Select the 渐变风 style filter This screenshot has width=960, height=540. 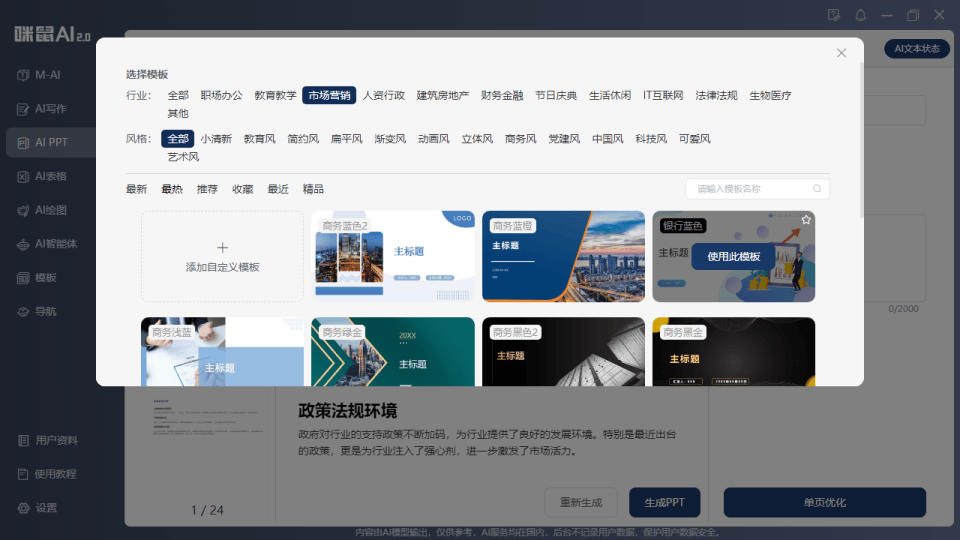[x=390, y=139]
